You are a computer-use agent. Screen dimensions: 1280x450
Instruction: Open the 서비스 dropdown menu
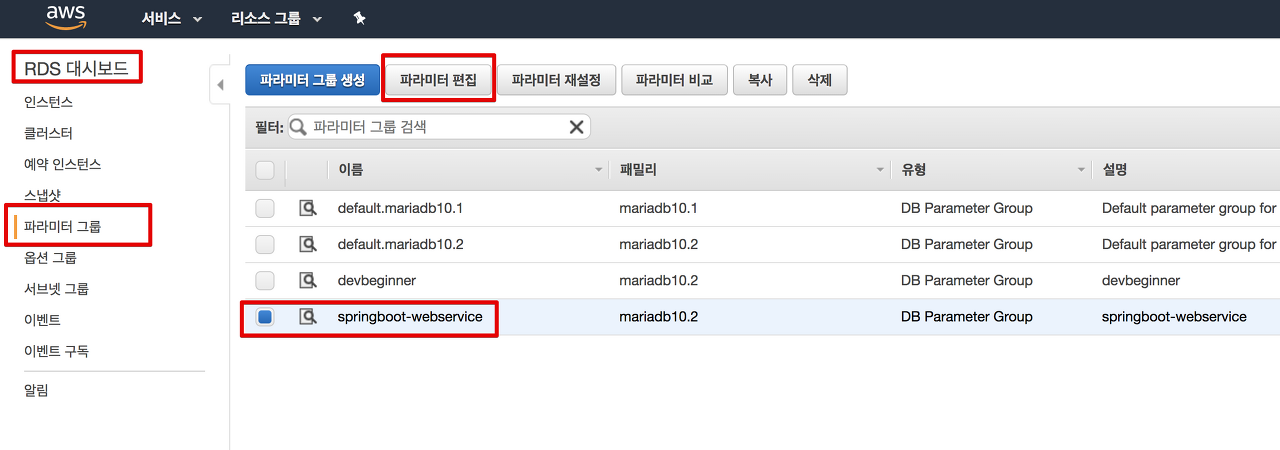point(173,19)
